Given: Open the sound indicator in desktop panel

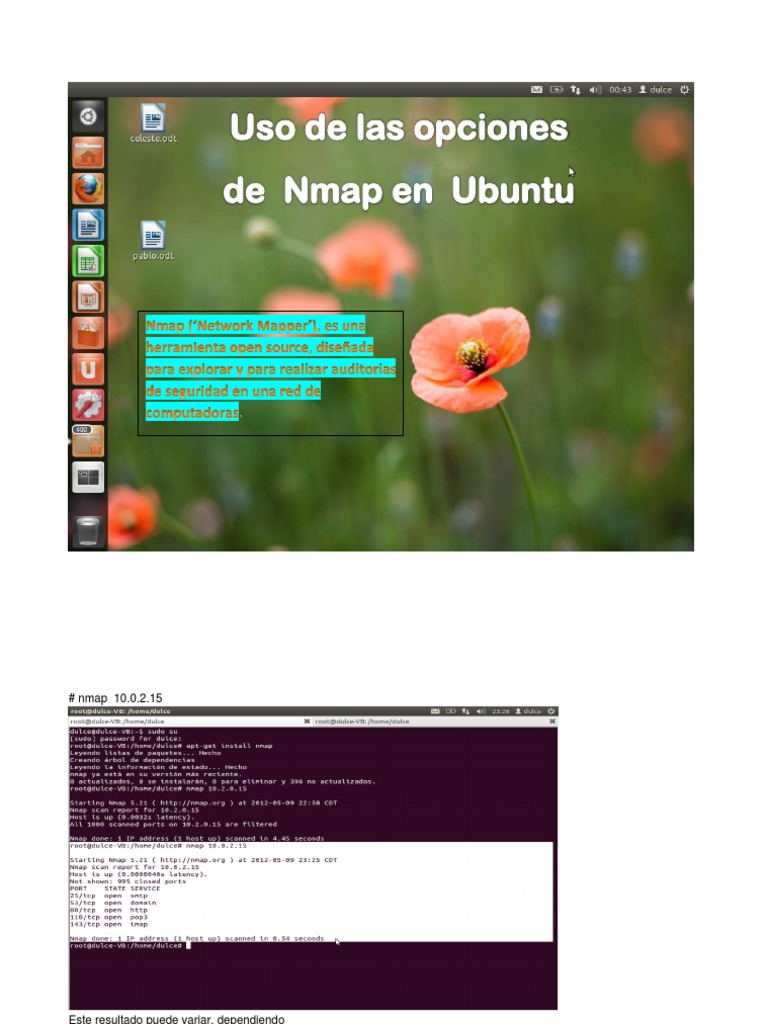Looking at the screenshot, I should (595, 89).
